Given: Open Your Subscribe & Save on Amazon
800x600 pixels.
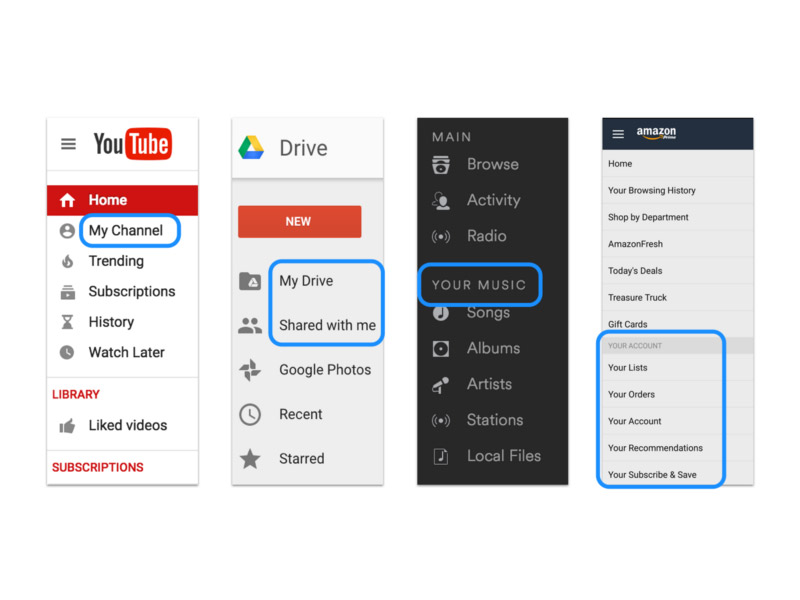Looking at the screenshot, I should (x=652, y=475).
